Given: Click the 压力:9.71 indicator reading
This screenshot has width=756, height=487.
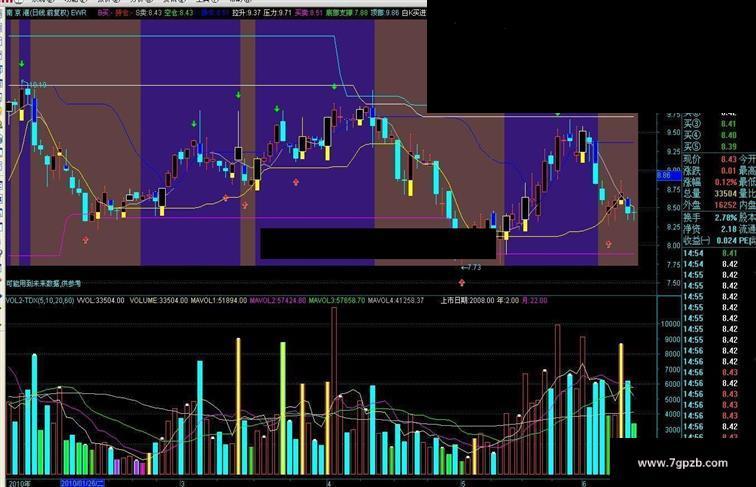Looking at the screenshot, I should [x=278, y=13].
